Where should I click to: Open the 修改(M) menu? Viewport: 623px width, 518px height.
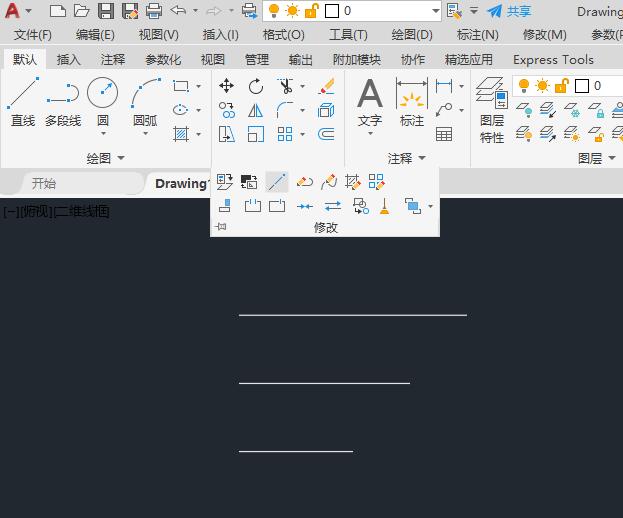[544, 35]
